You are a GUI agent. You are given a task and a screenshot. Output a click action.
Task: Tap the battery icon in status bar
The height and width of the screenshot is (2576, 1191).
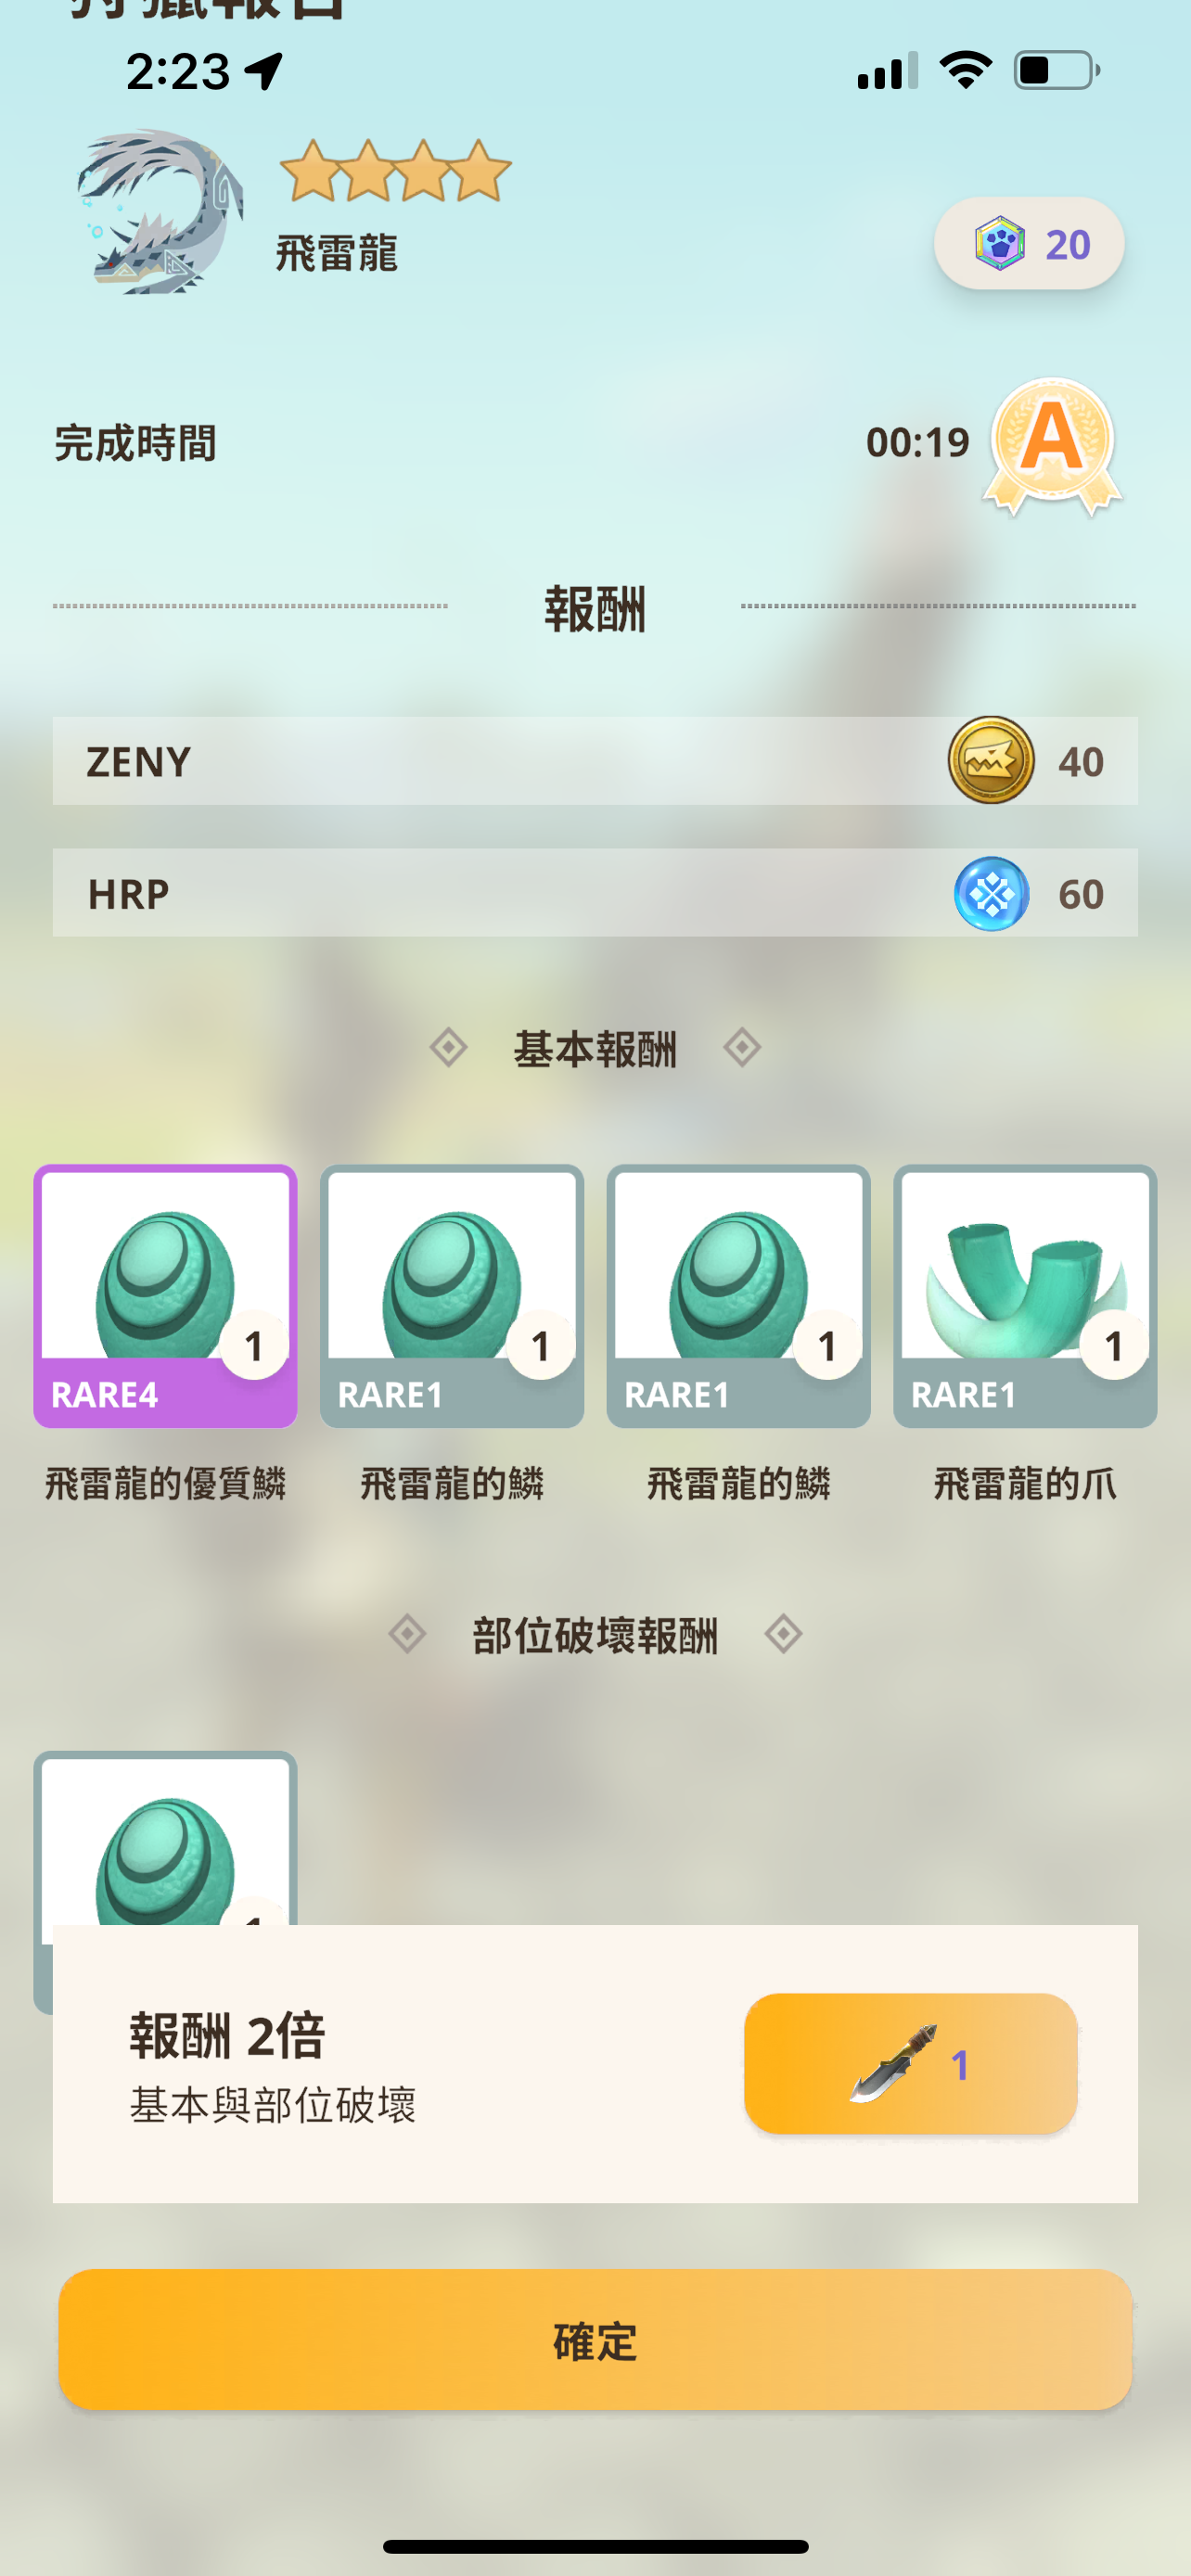1057,71
